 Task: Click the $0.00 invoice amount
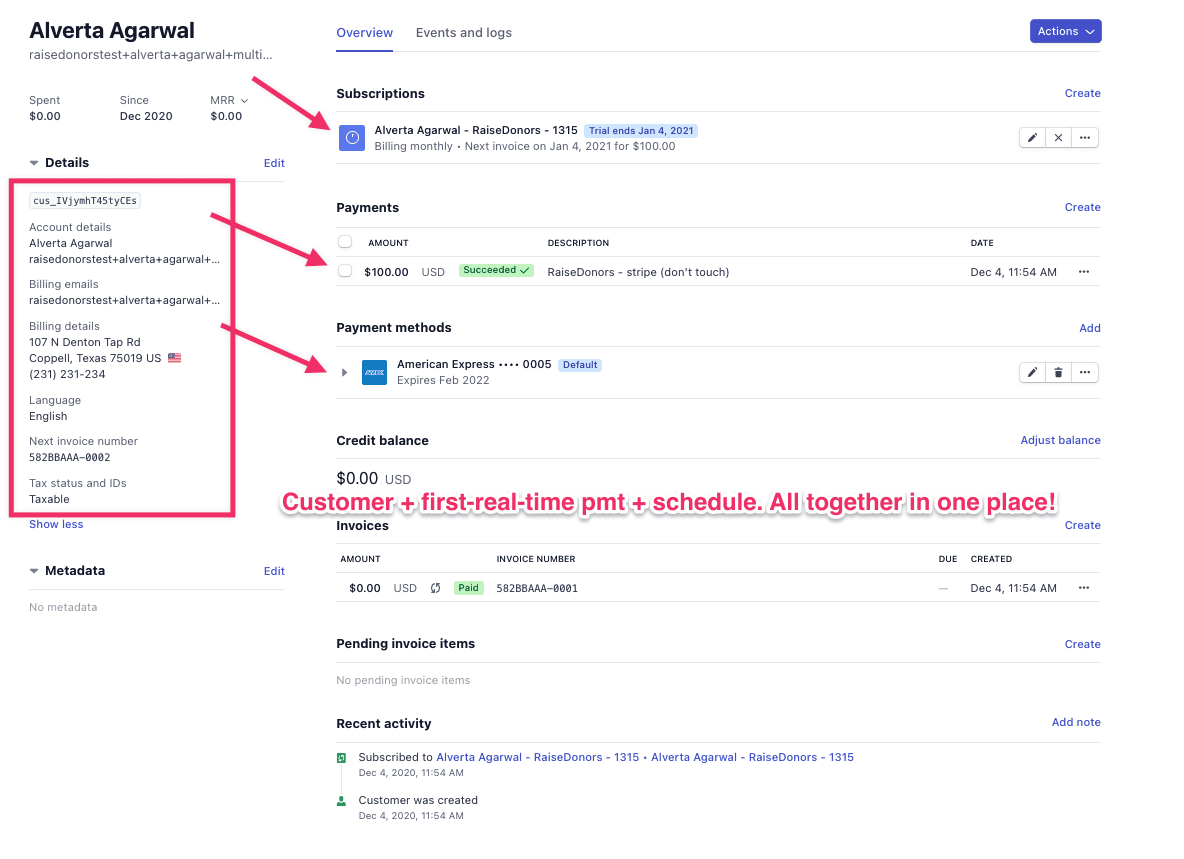(x=365, y=588)
